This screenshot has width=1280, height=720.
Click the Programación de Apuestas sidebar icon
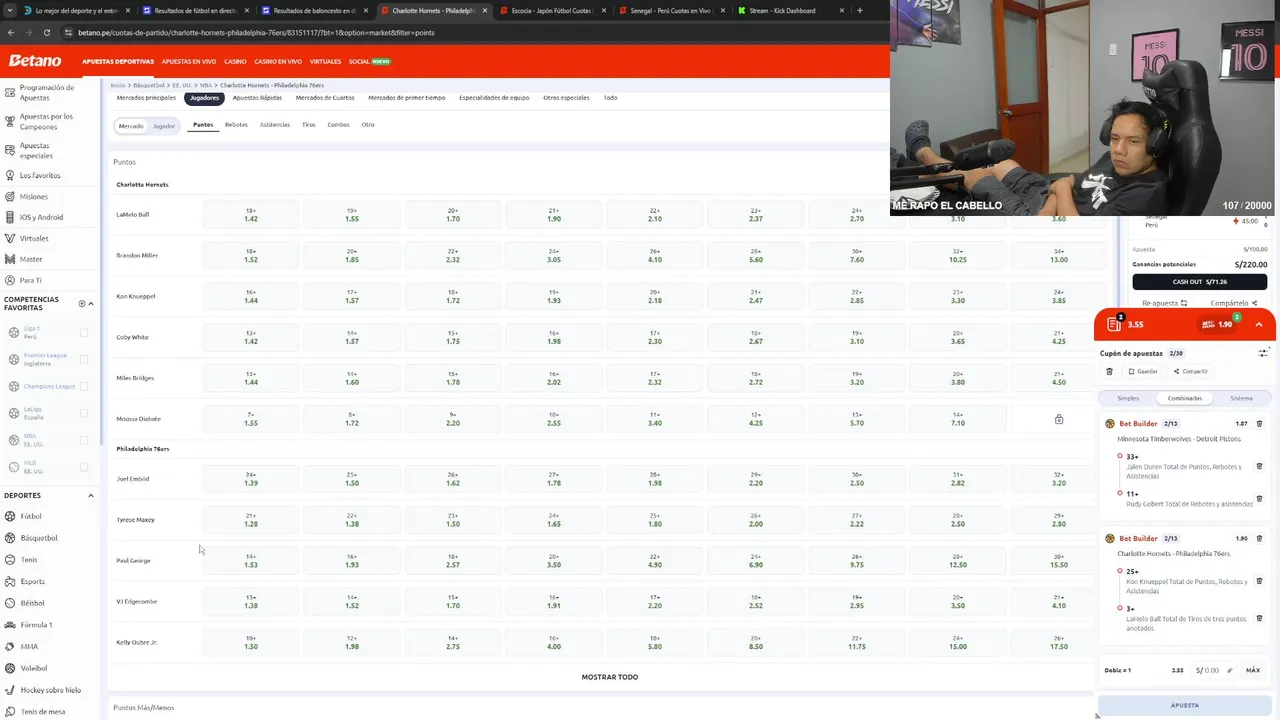pyautogui.click(x=9, y=92)
